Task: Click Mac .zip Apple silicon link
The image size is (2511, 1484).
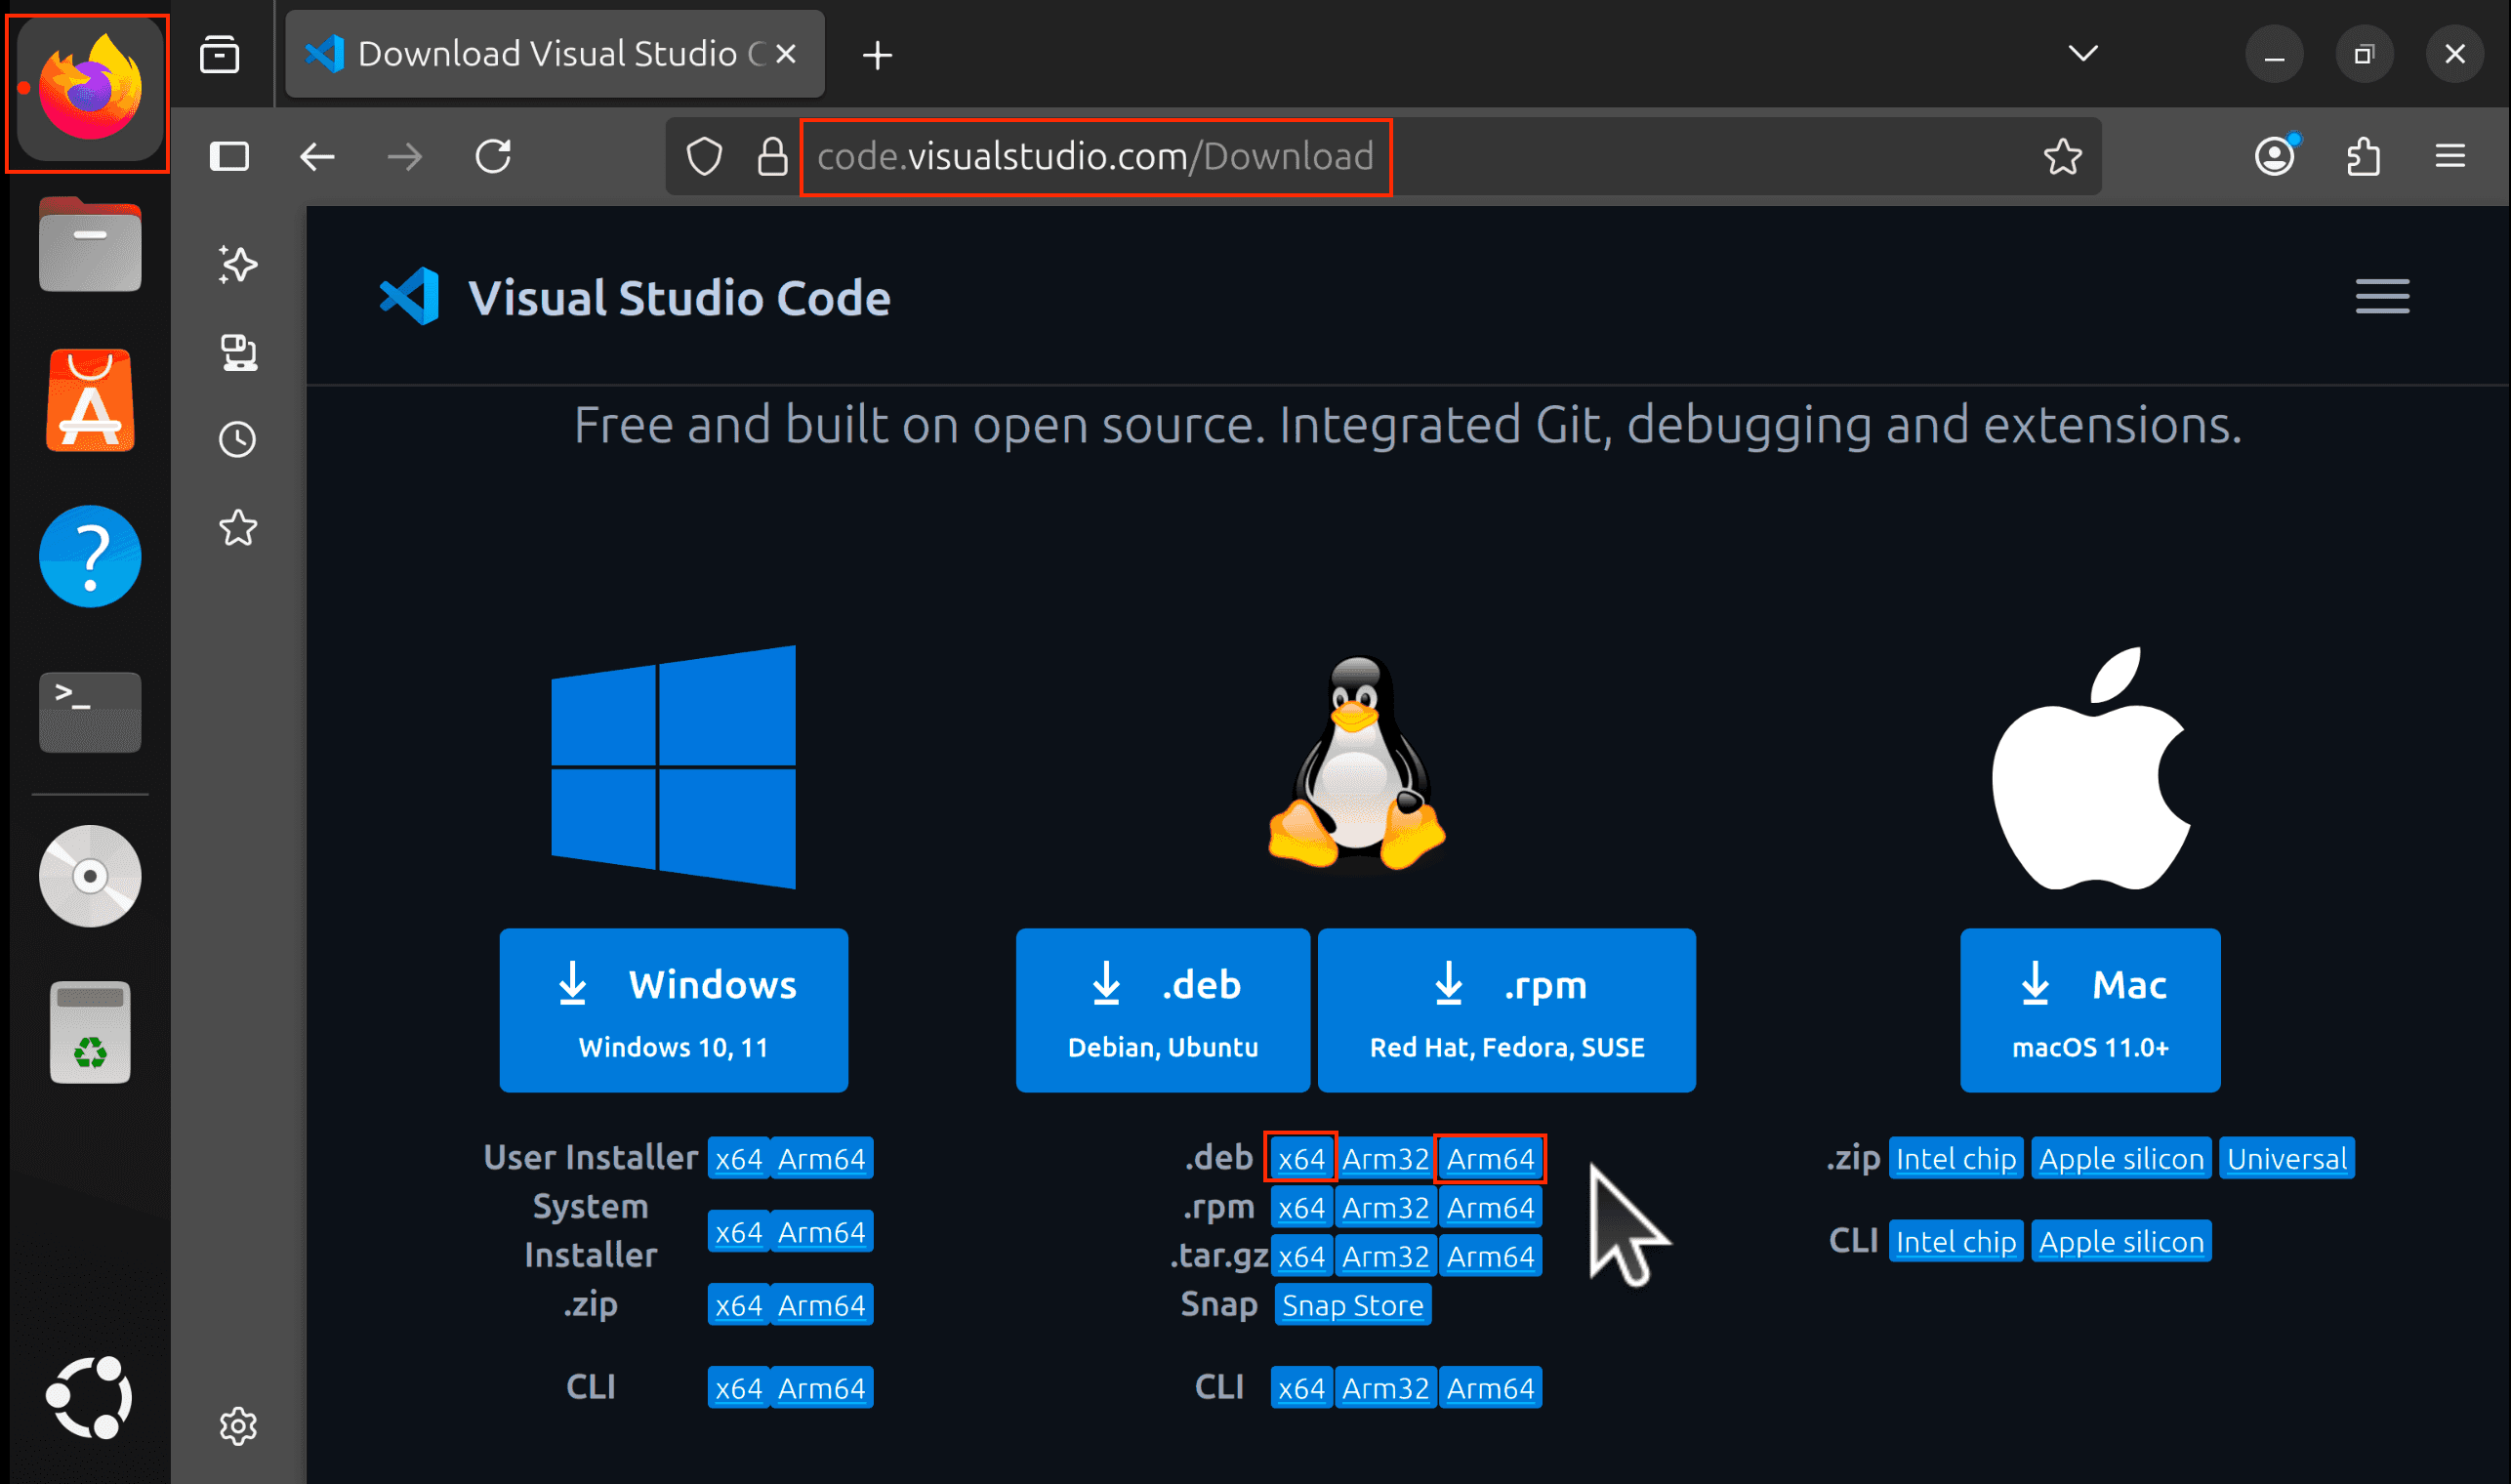Action: [2121, 1158]
